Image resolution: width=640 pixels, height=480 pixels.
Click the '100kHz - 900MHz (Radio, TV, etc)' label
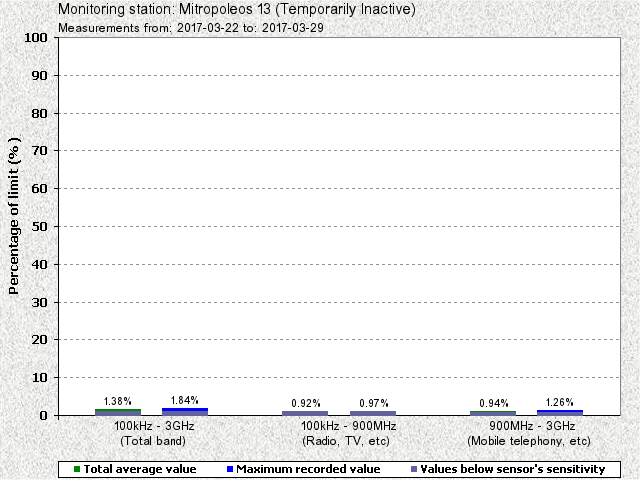[348, 433]
